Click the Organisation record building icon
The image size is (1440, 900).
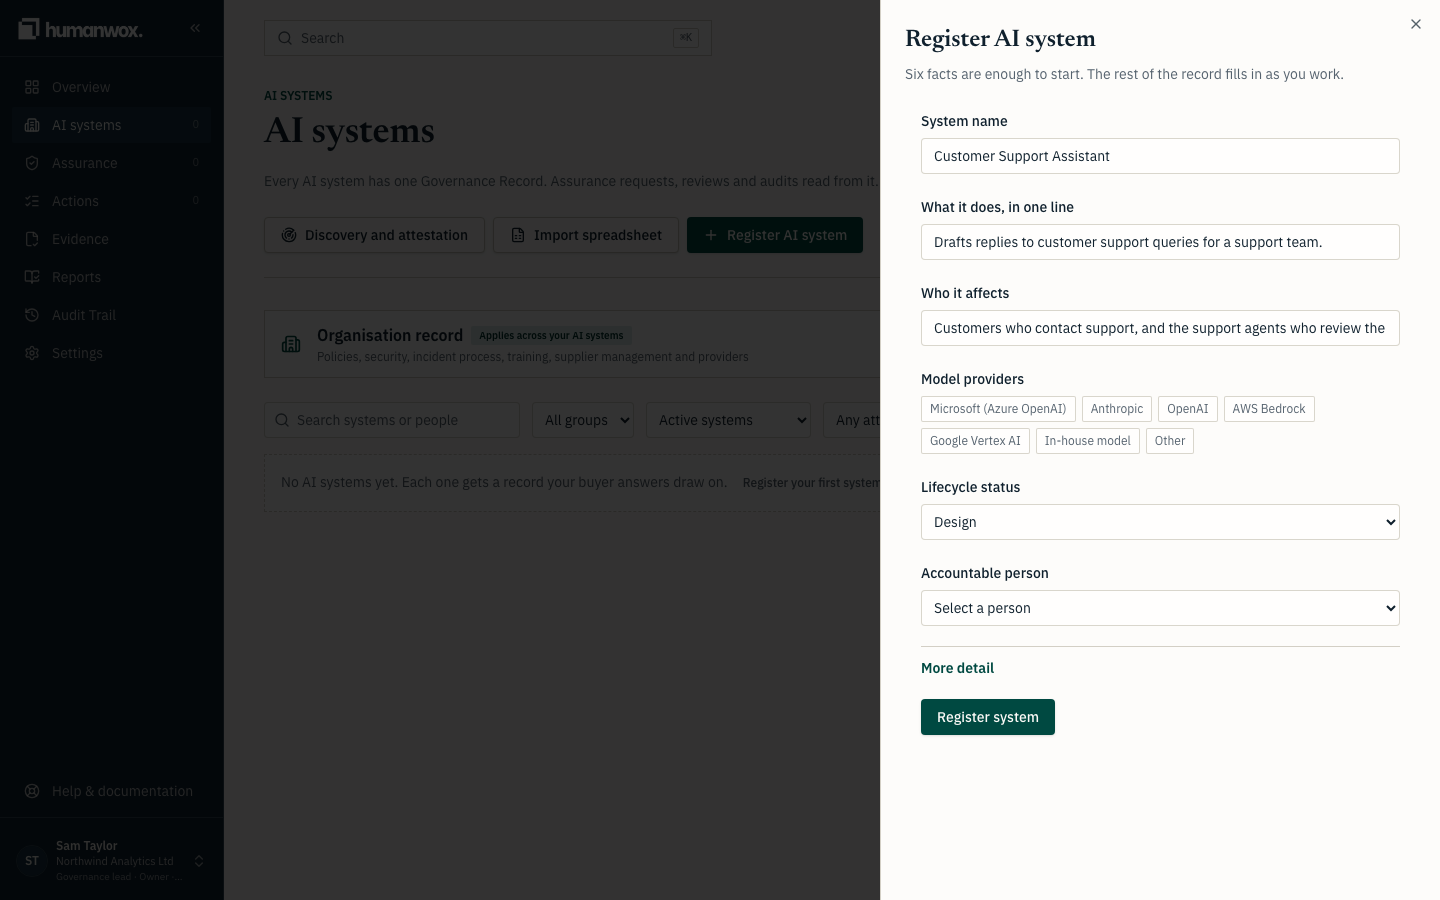click(291, 344)
